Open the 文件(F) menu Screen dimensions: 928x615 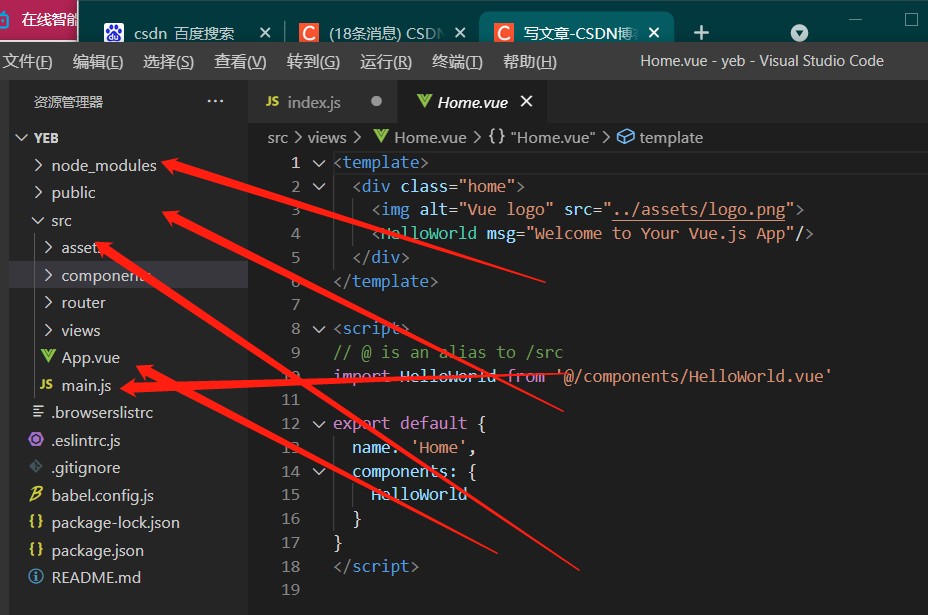point(27,62)
